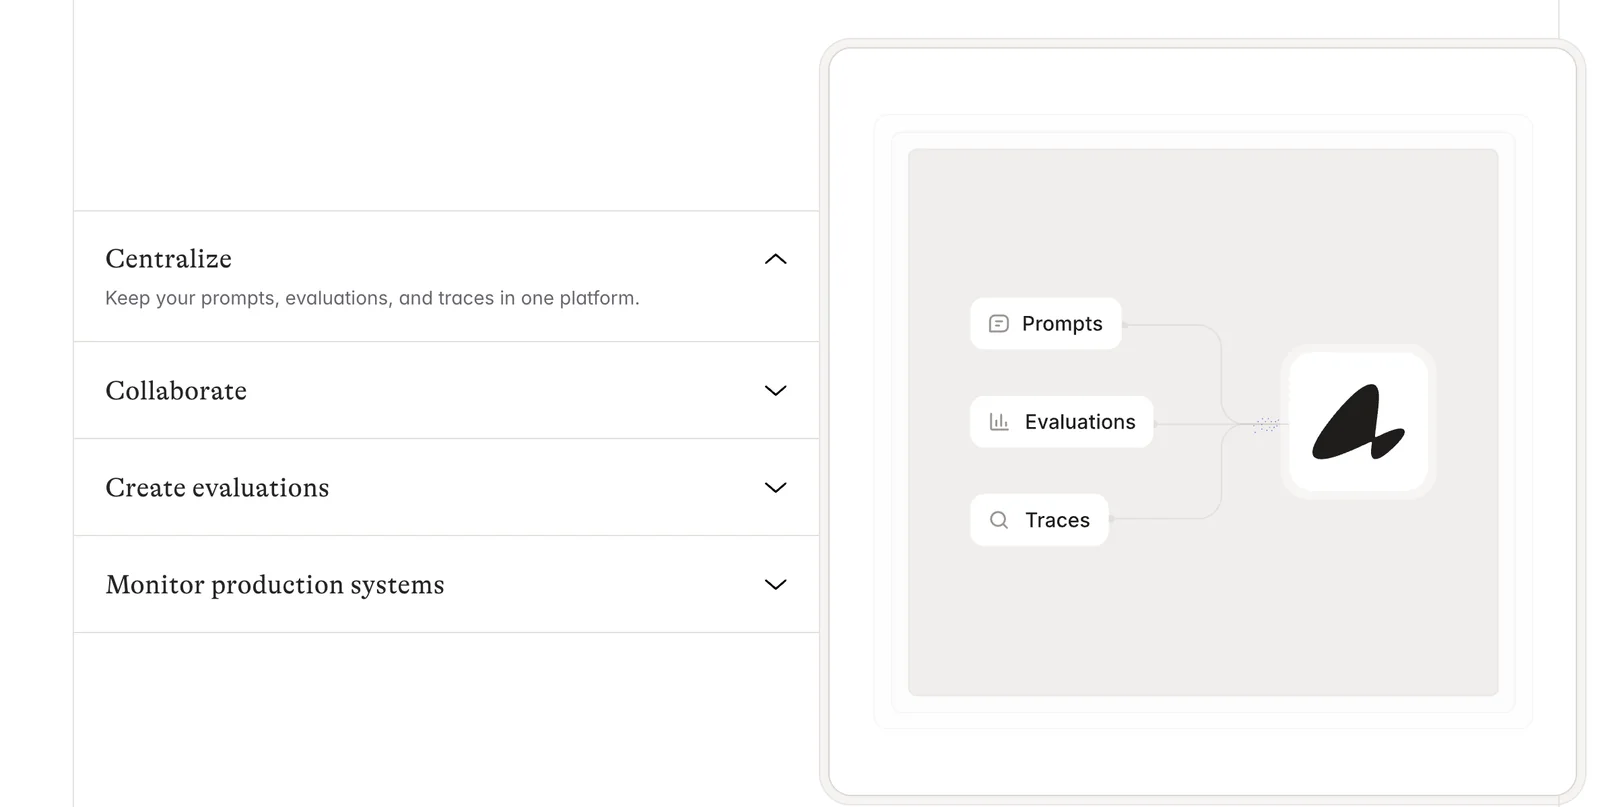Click the black logo shape
The width and height of the screenshot is (1600, 807).
point(1357,423)
